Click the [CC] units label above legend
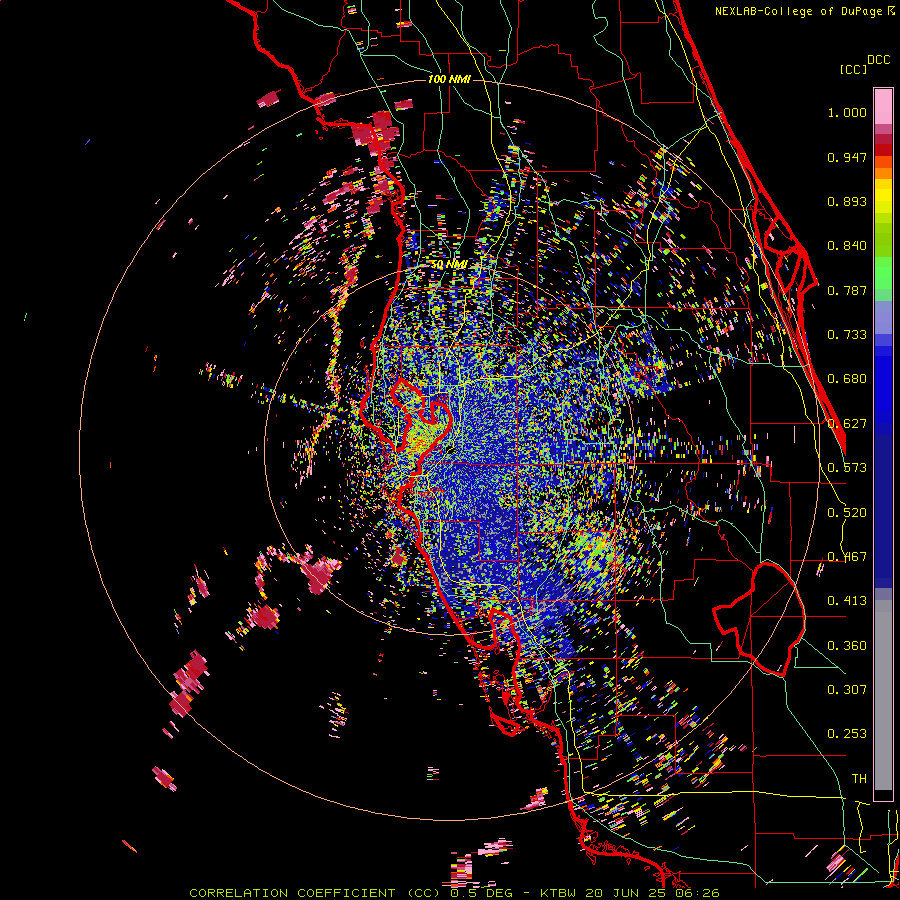 [x=853, y=70]
